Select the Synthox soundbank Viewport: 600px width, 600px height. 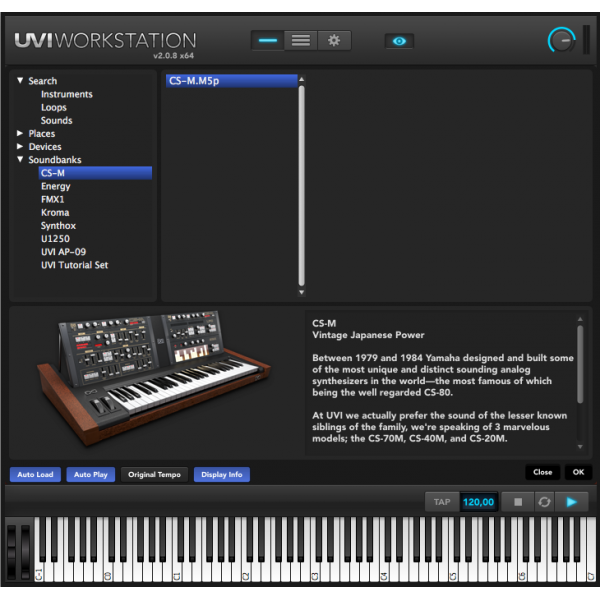tap(58, 226)
